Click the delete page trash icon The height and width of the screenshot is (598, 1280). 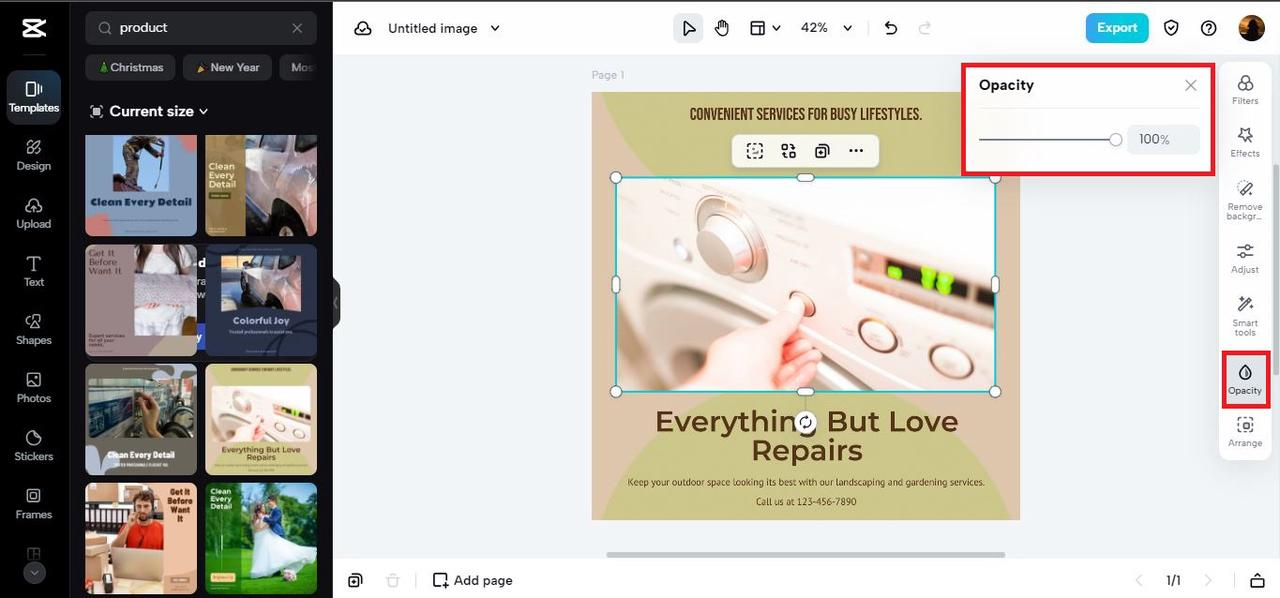click(x=393, y=580)
